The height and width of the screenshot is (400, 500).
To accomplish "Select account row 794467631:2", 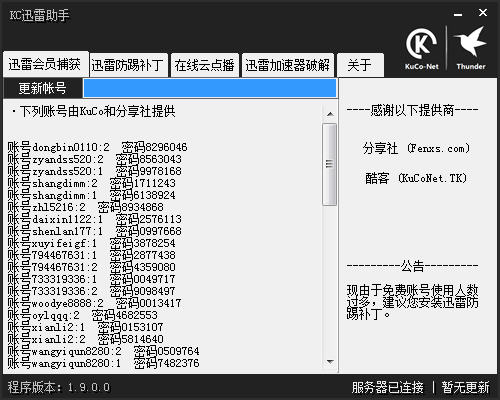I will 92,267.
